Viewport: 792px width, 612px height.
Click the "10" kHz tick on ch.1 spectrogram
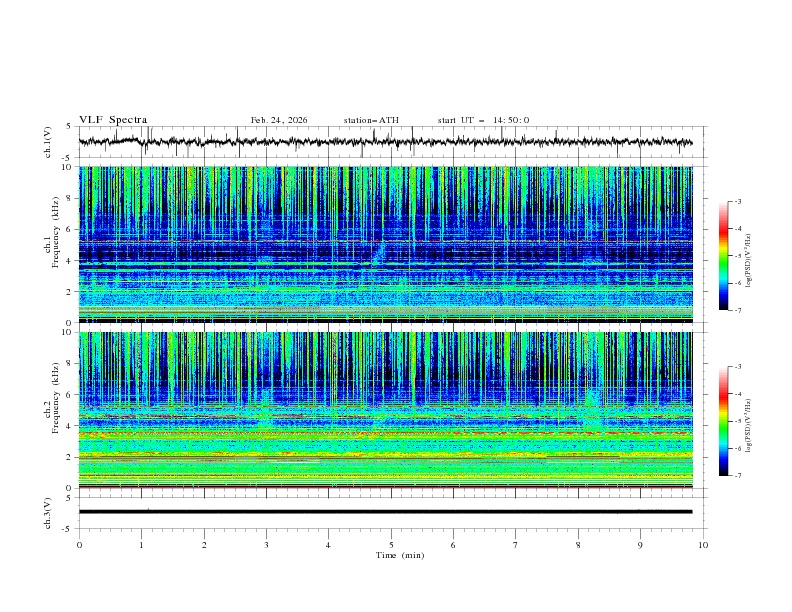pos(68,167)
